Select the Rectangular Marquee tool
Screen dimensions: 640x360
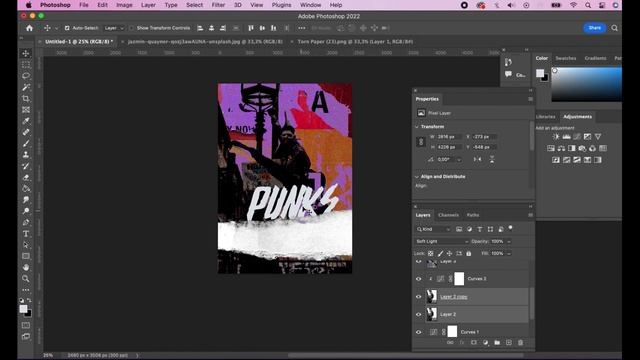point(26,64)
